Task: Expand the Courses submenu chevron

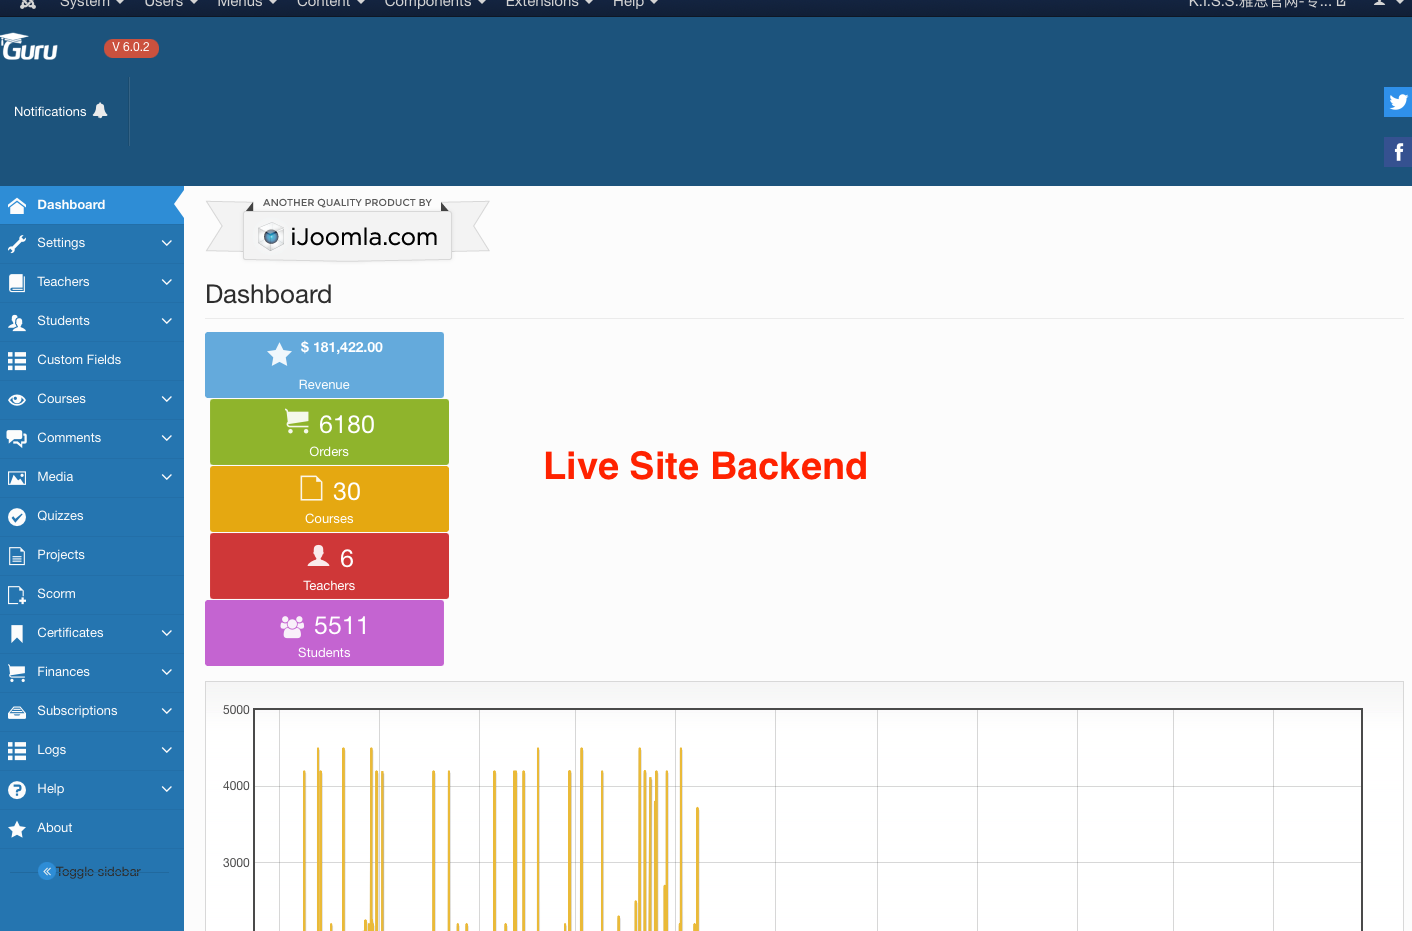Action: [x=167, y=399]
